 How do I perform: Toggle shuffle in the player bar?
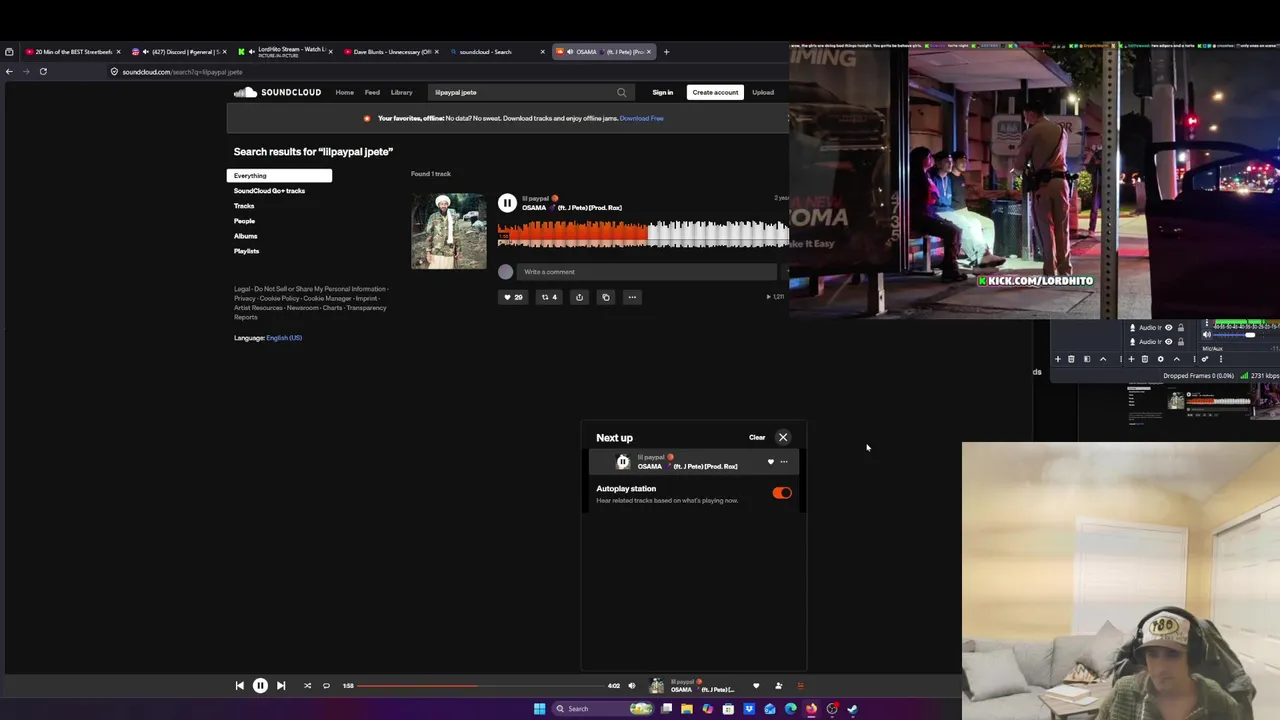point(307,685)
